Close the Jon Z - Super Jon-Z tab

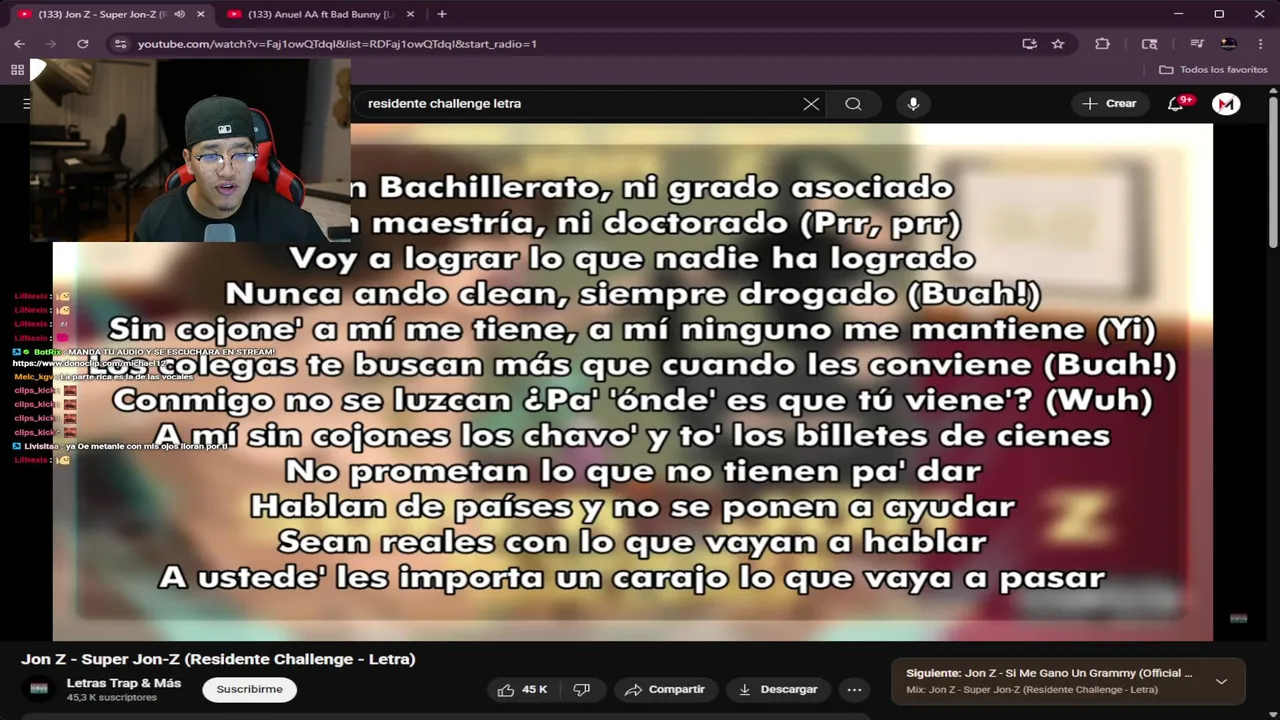pos(201,14)
